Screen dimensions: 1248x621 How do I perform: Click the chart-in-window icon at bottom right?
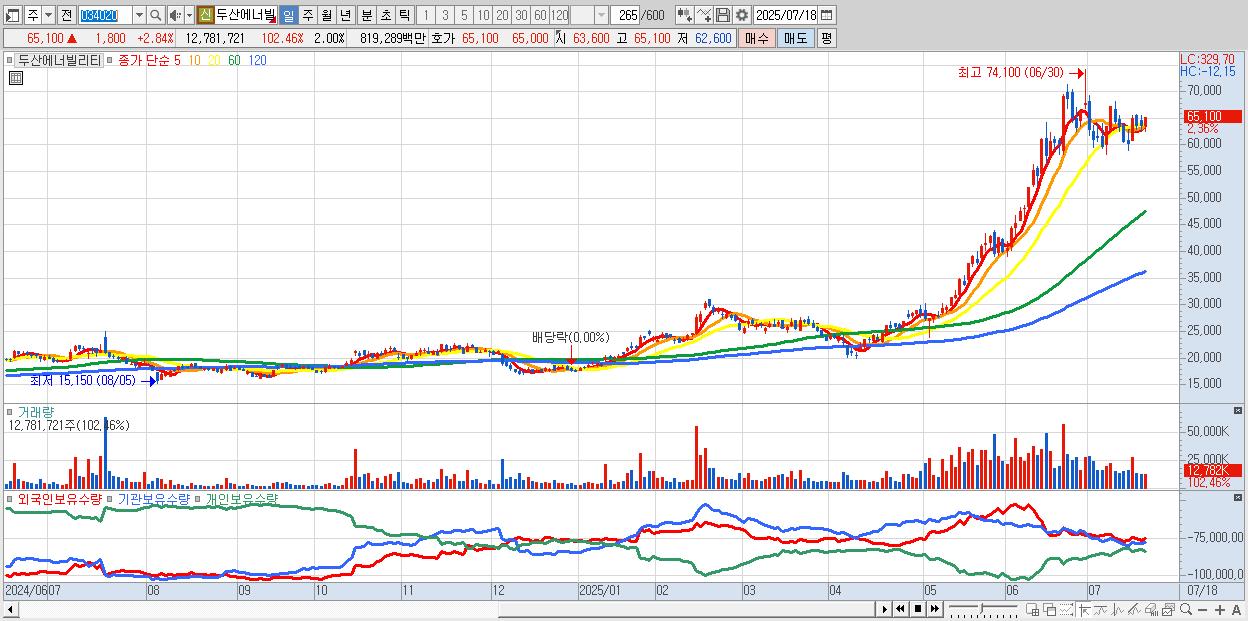1168,610
